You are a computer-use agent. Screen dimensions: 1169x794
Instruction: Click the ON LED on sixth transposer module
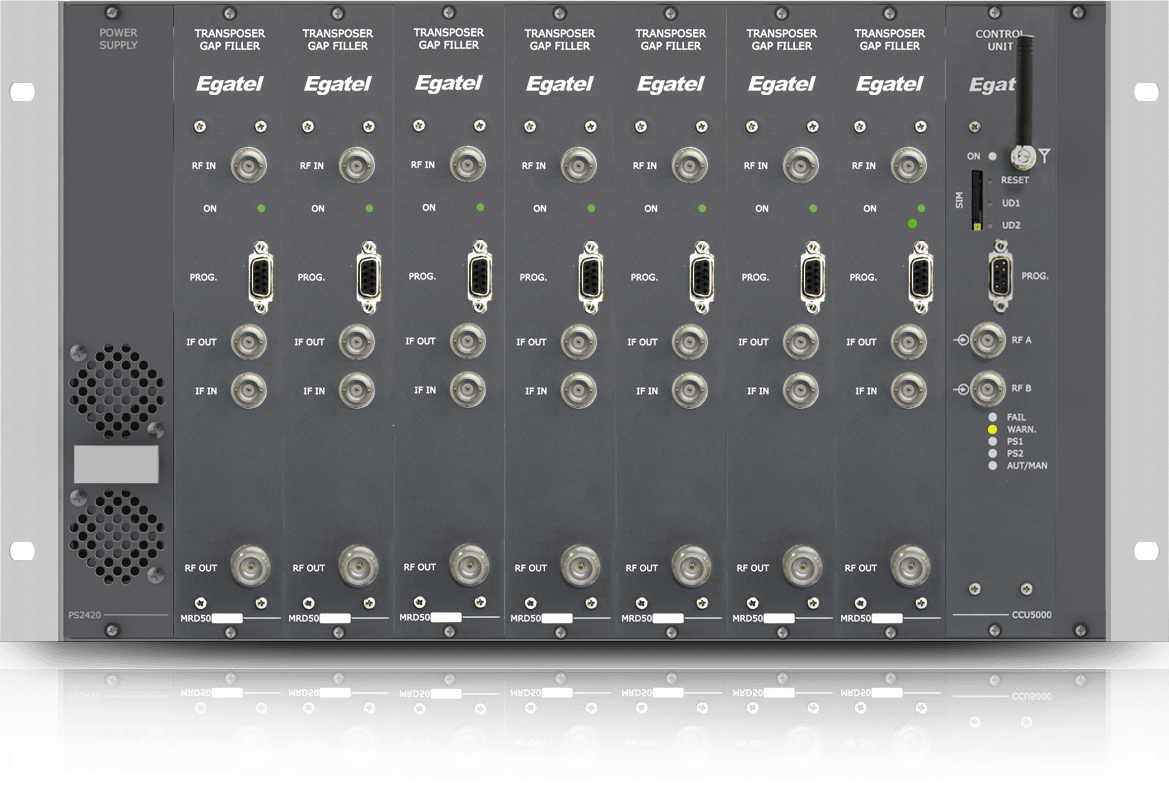tap(813, 208)
